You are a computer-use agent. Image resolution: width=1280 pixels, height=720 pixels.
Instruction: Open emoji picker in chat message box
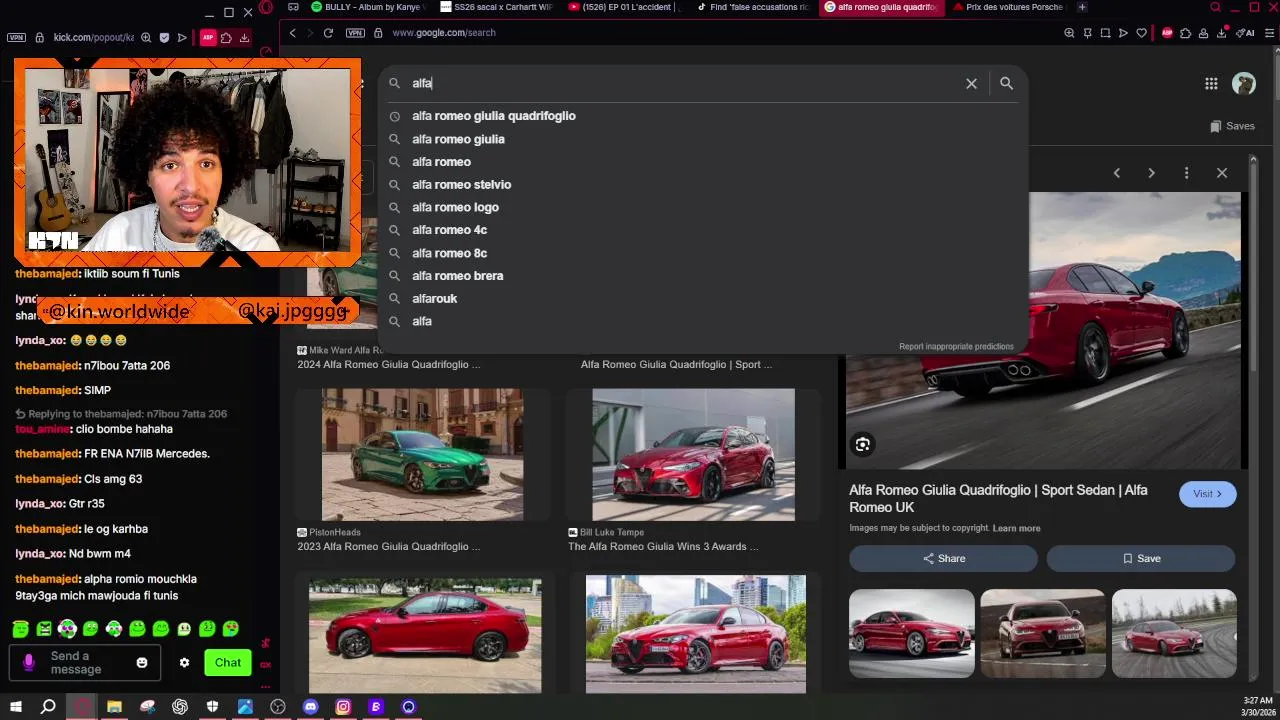pyautogui.click(x=142, y=663)
